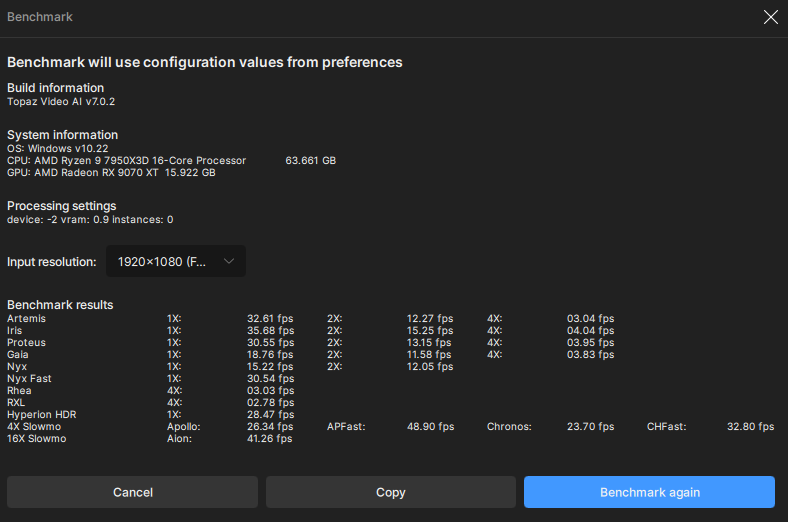
Task: Click the Gaia model label
Action: tap(18, 355)
